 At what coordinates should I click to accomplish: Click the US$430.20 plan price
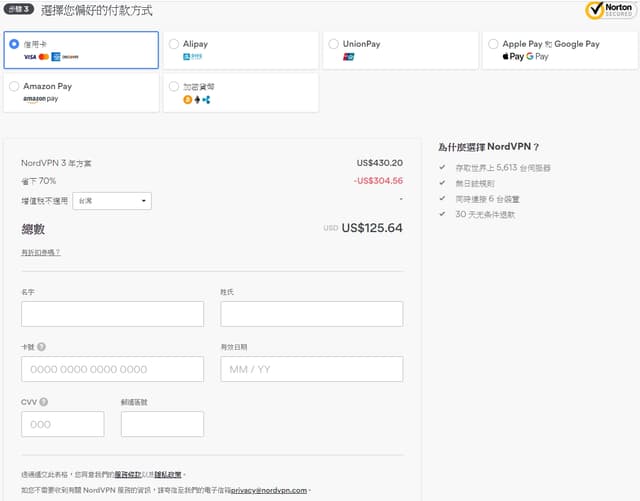pyautogui.click(x=380, y=163)
